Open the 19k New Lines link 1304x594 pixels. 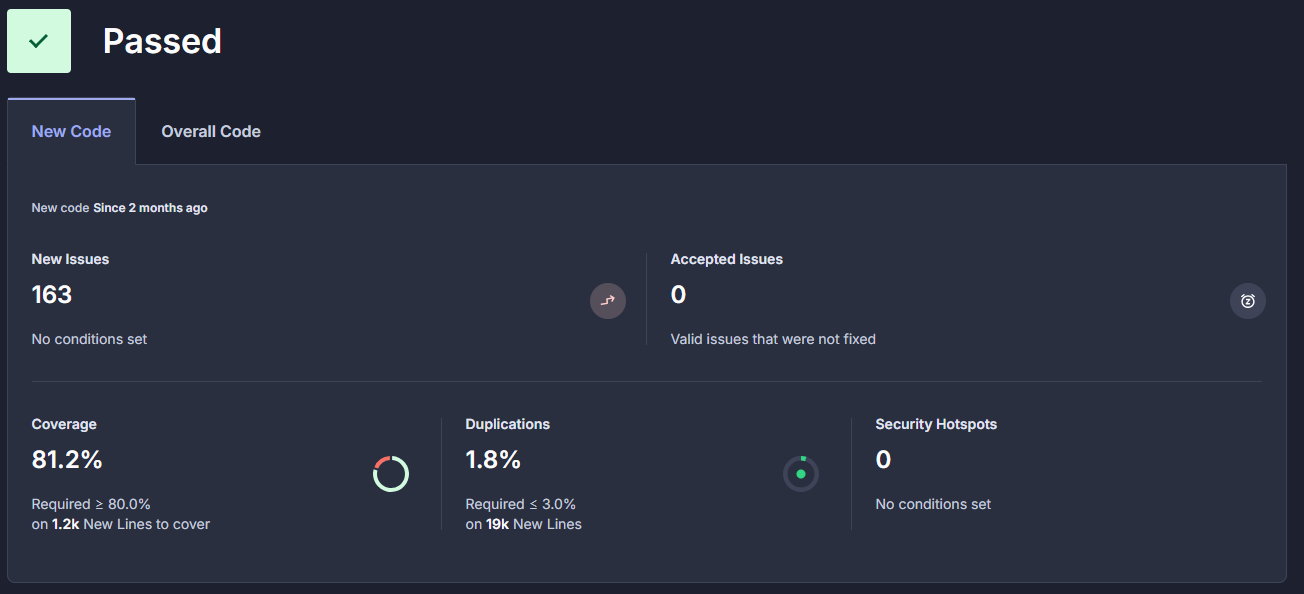point(534,524)
